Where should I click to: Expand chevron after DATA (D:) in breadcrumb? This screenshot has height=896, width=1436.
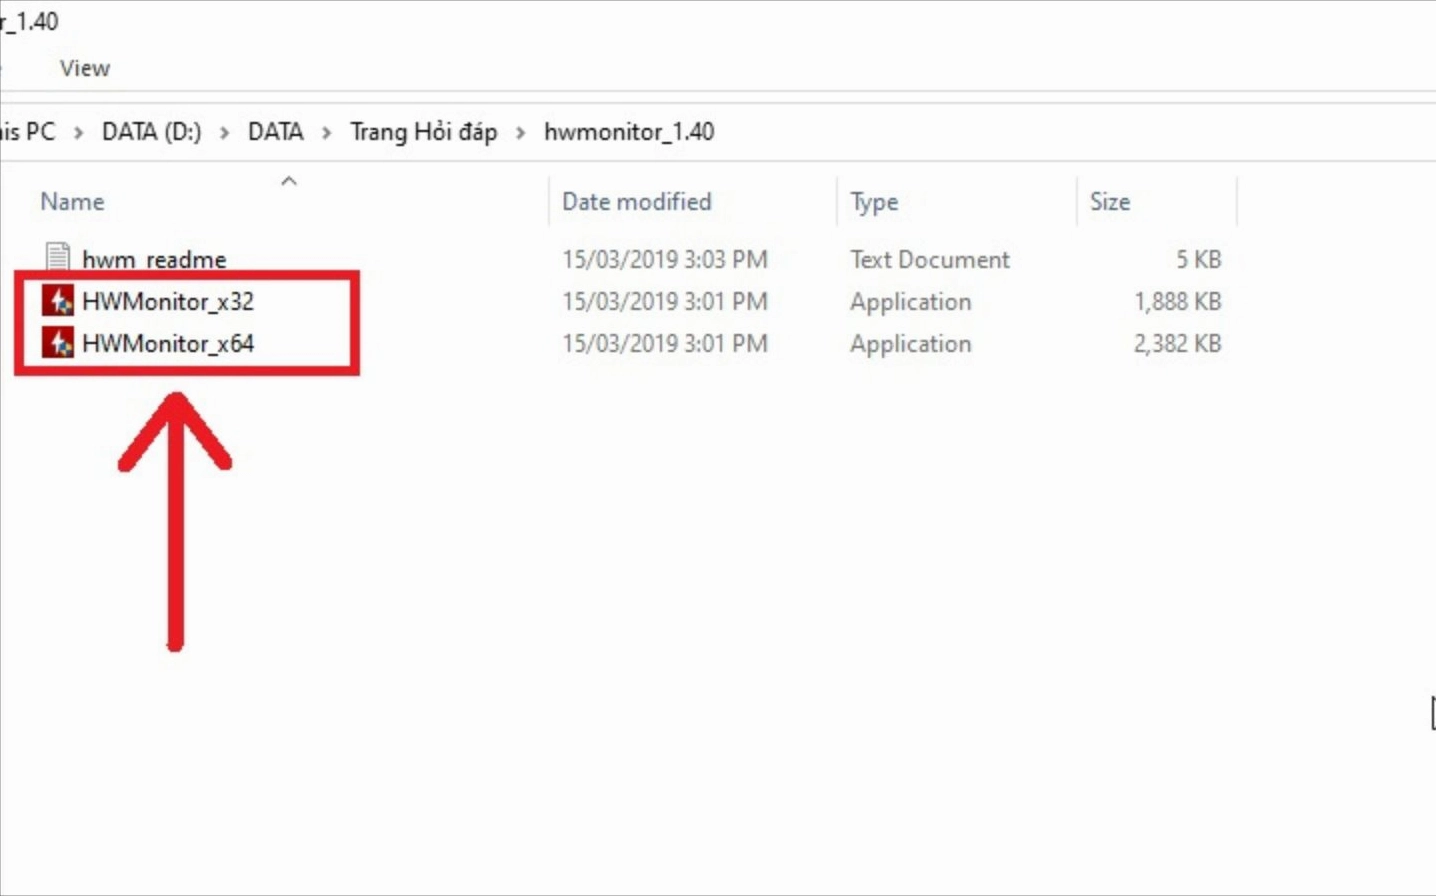[x=225, y=132]
